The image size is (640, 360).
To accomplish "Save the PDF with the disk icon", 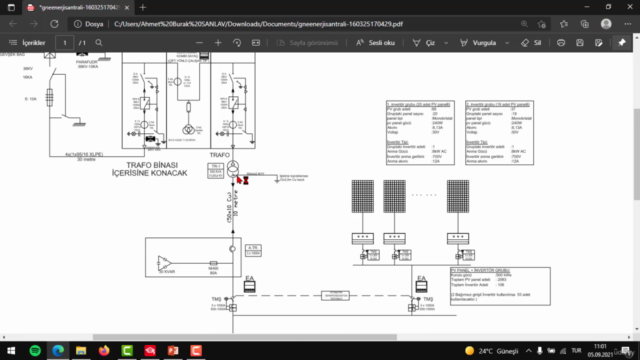I will (580, 42).
